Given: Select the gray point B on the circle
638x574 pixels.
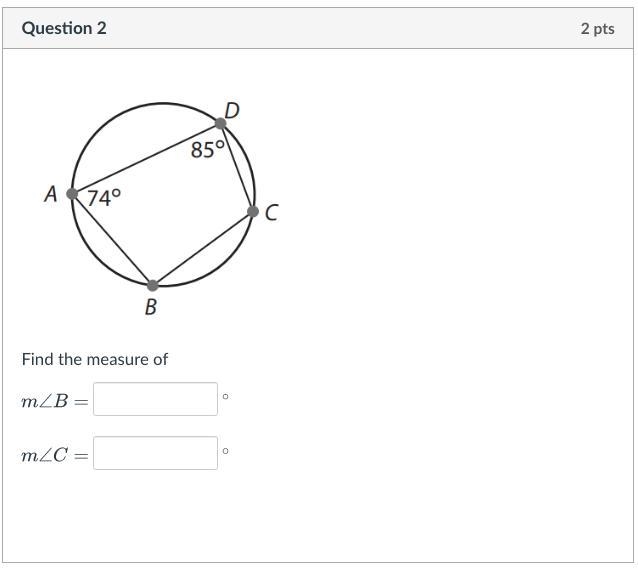Looking at the screenshot, I should coord(152,286).
